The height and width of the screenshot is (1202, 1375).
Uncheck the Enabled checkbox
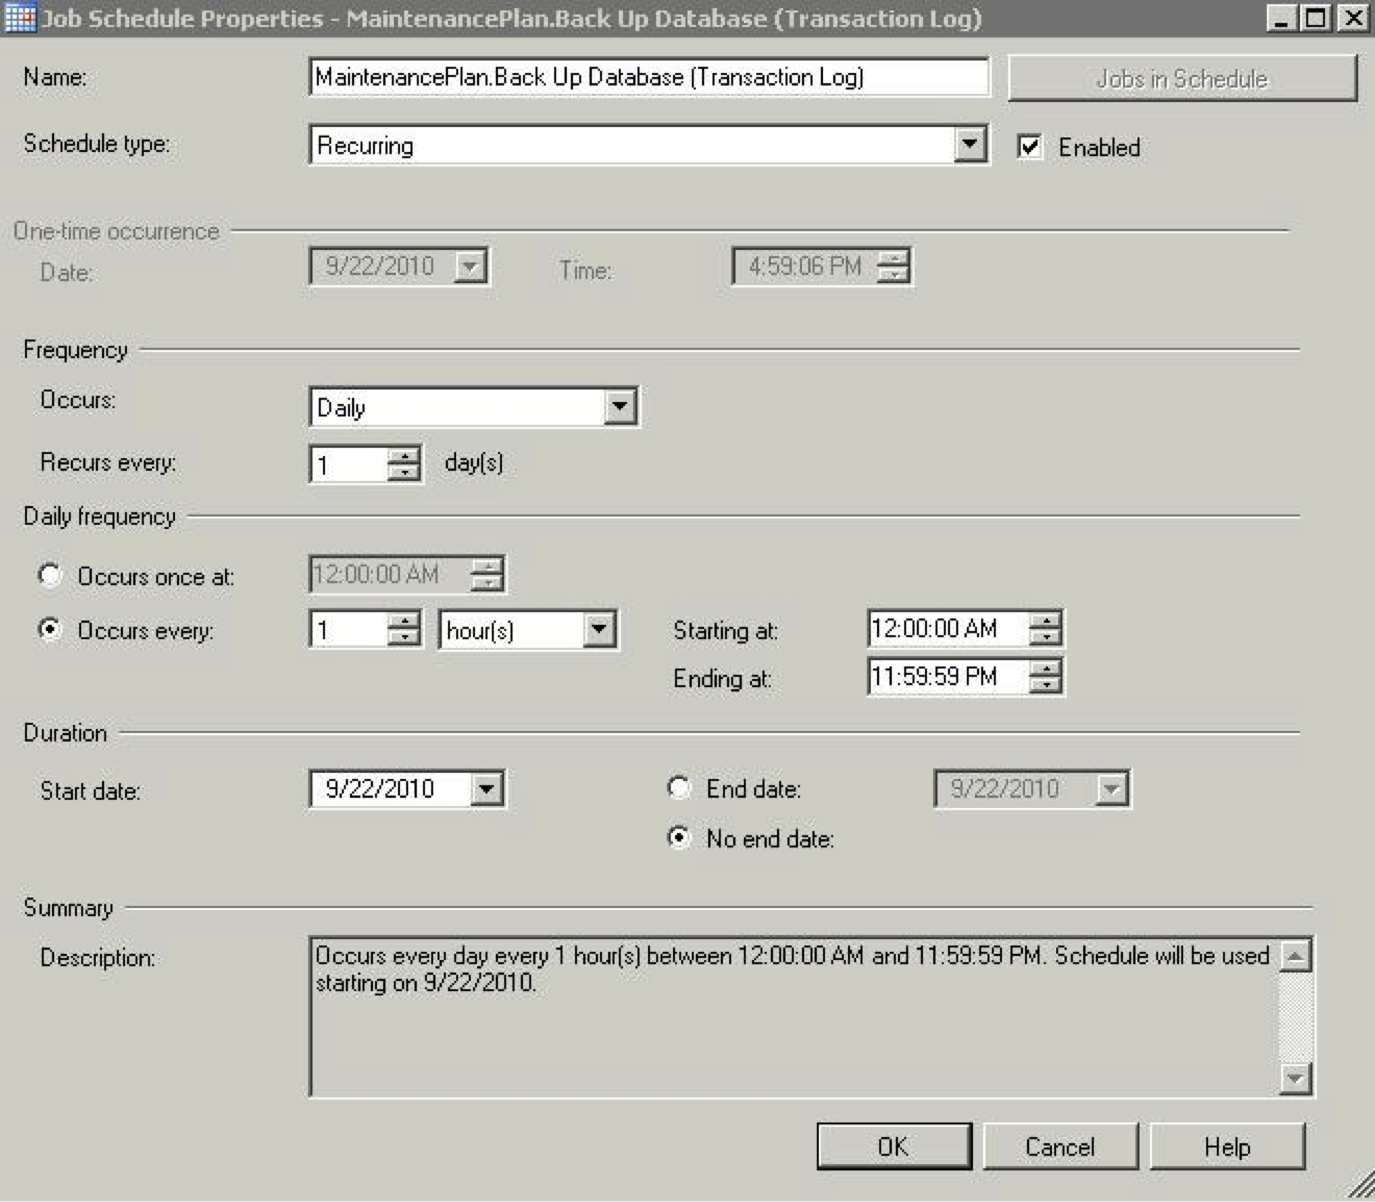click(1029, 147)
